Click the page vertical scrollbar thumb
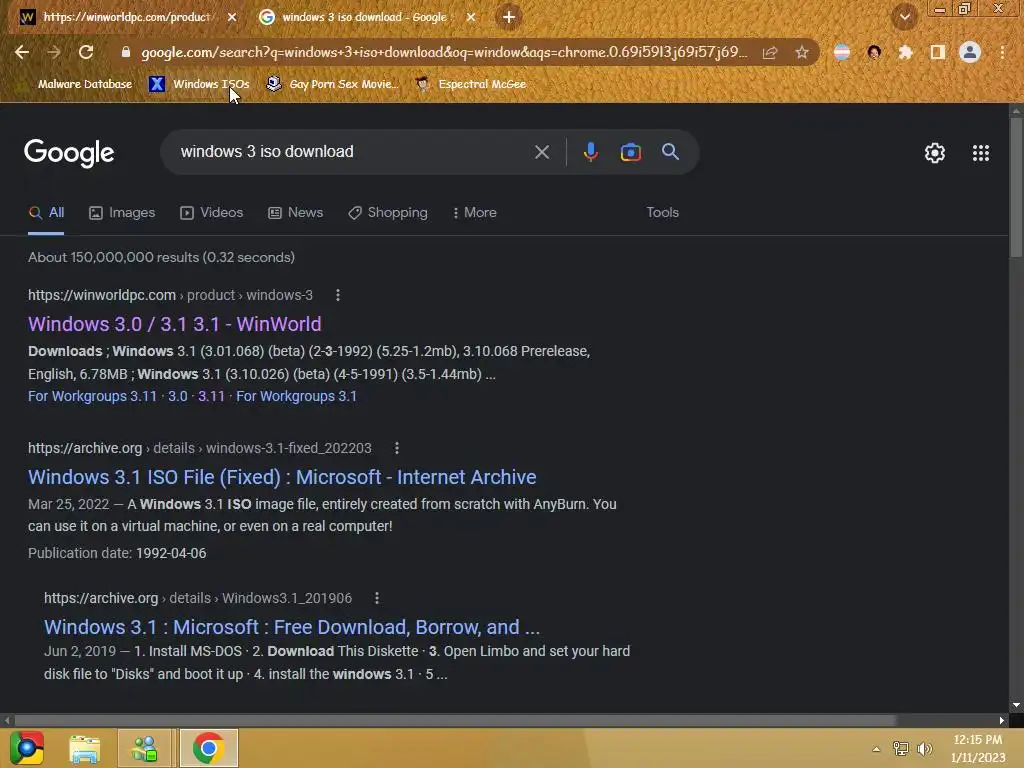This screenshot has height=768, width=1024. click(x=1016, y=186)
